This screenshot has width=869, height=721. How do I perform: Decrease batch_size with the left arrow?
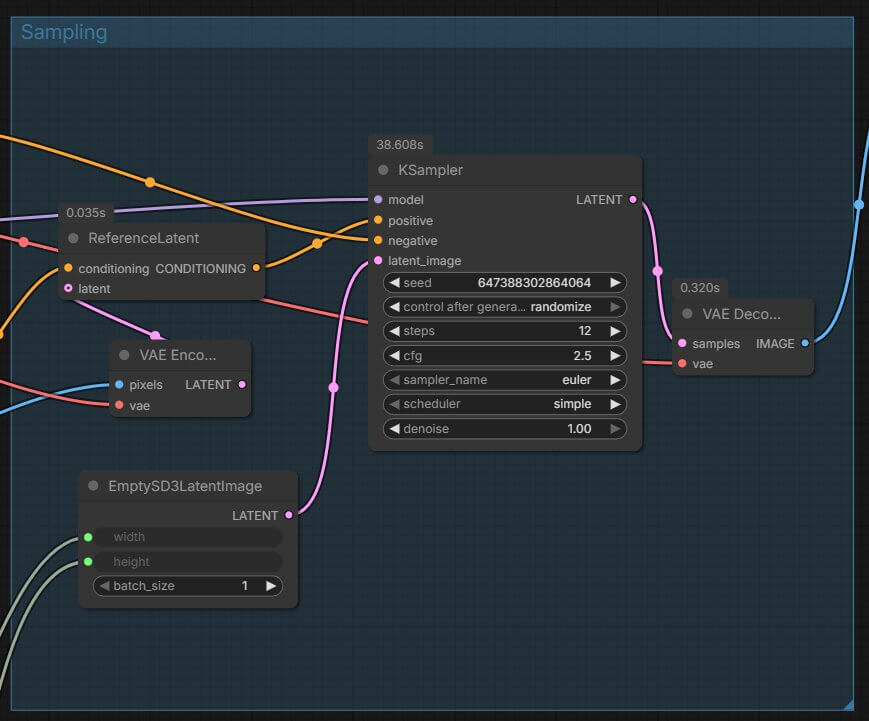(x=104, y=586)
